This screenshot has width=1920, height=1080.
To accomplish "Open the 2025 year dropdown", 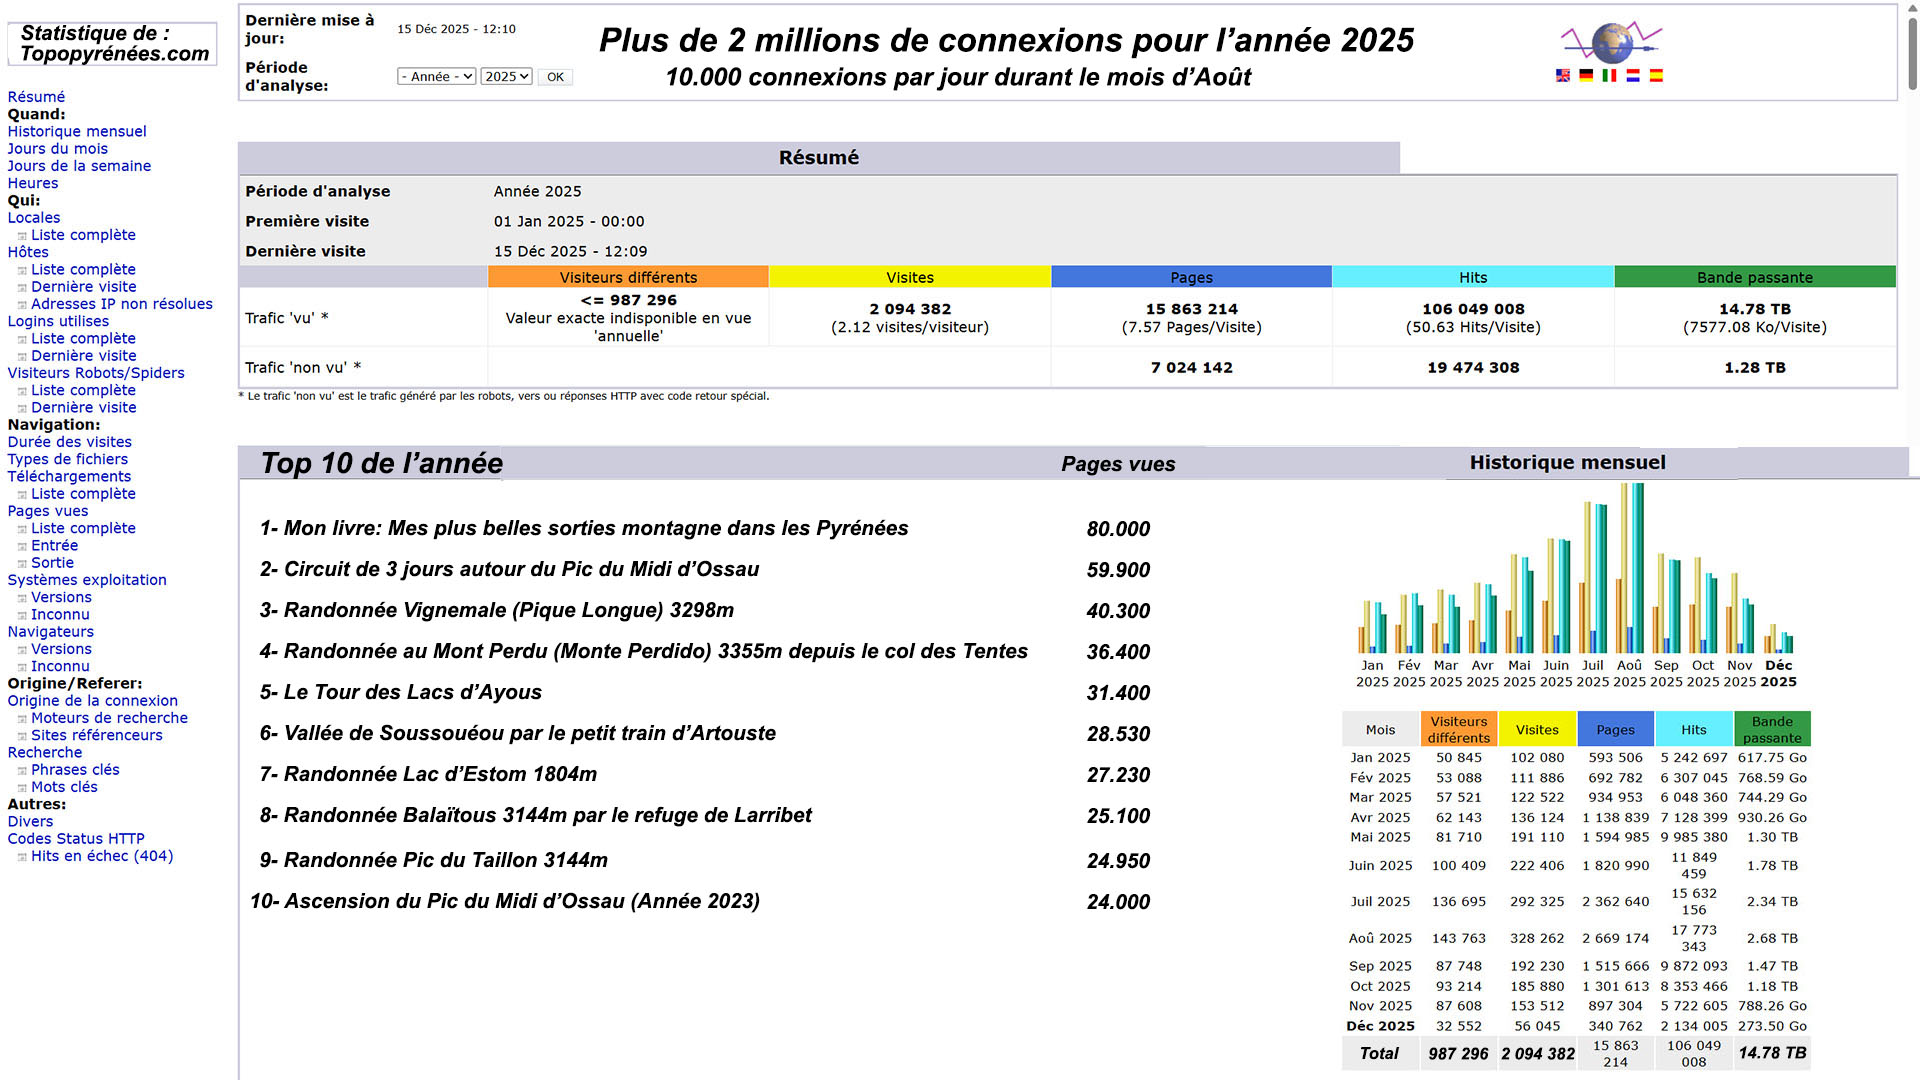I will (x=506, y=77).
